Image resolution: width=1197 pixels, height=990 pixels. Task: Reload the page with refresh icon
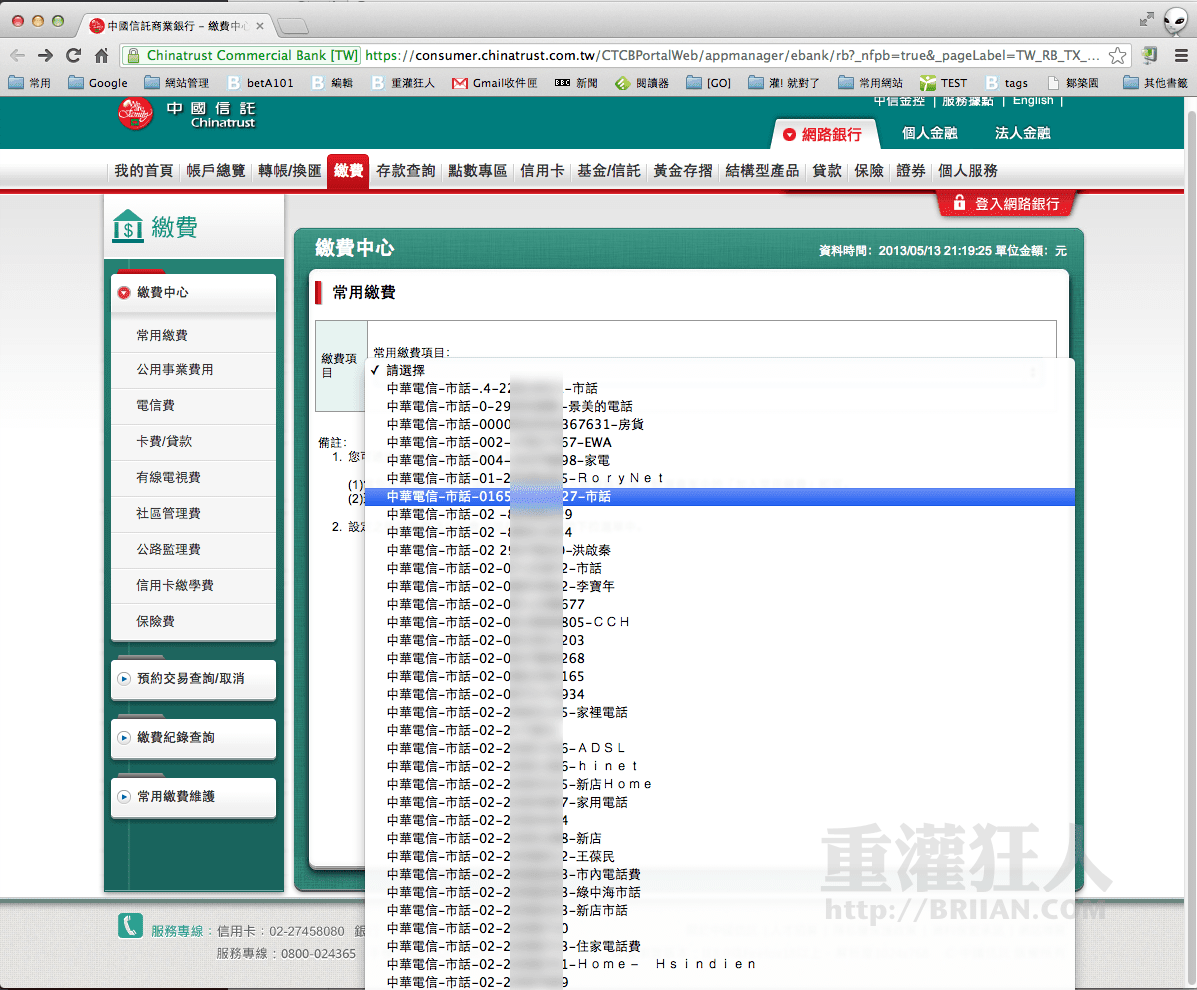73,55
